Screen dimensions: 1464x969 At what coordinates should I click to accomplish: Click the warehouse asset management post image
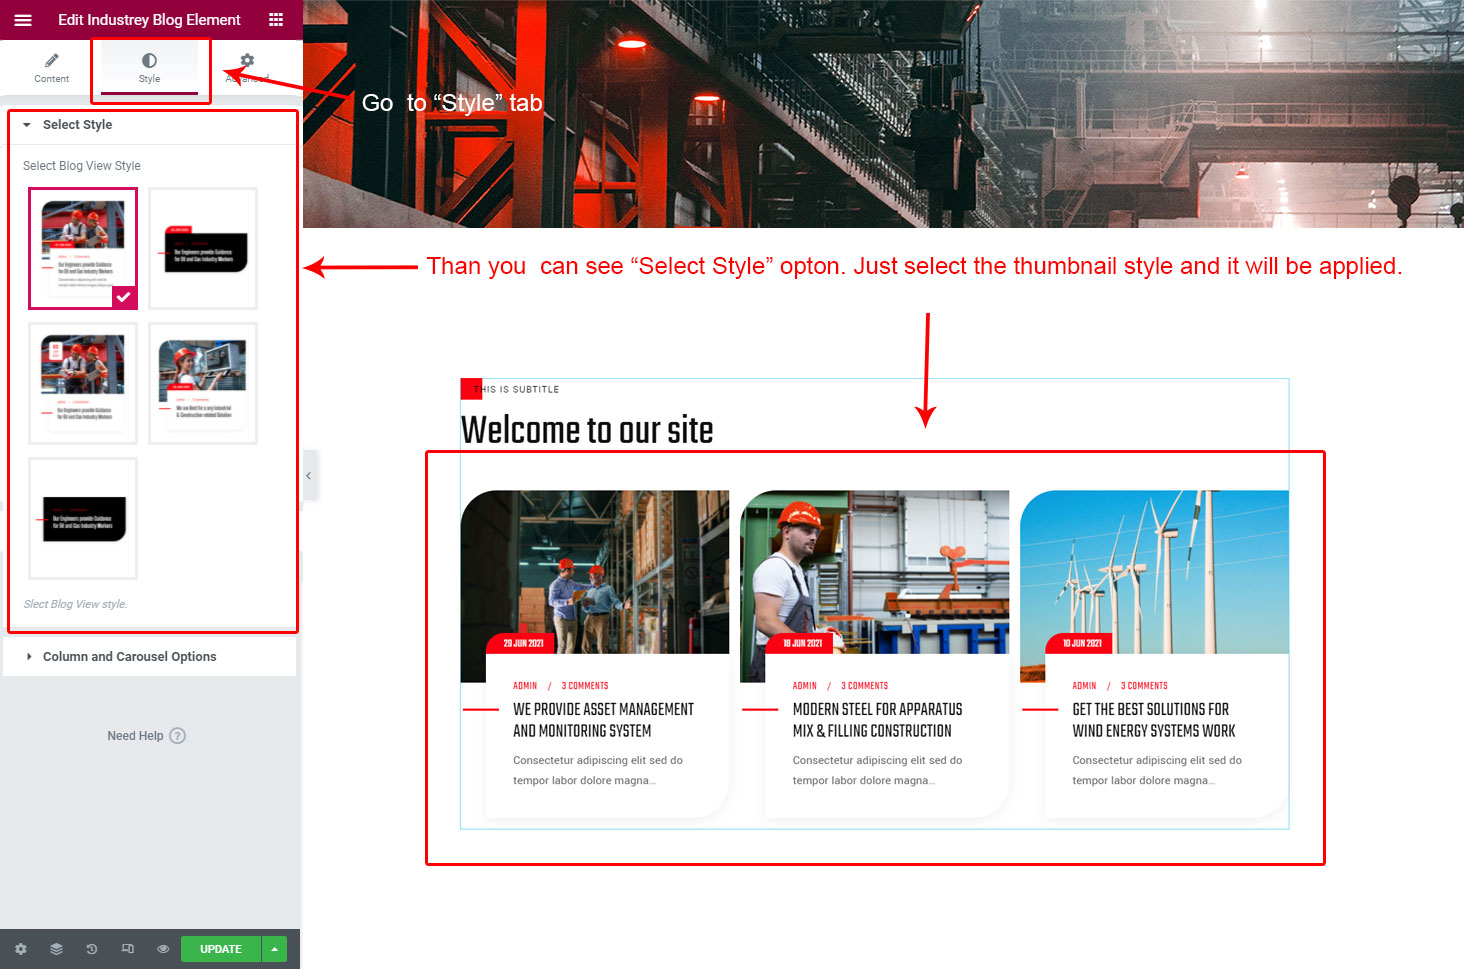coord(595,572)
